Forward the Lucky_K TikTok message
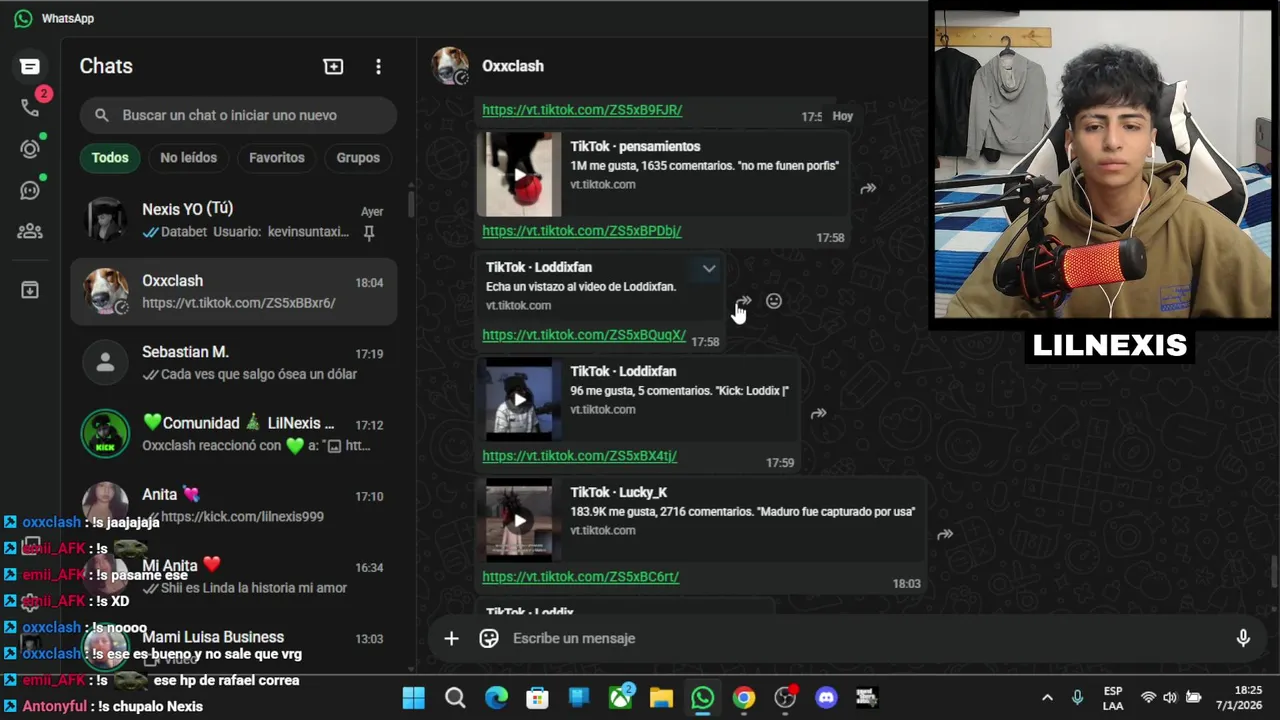This screenshot has height=720, width=1280. pos(945,534)
